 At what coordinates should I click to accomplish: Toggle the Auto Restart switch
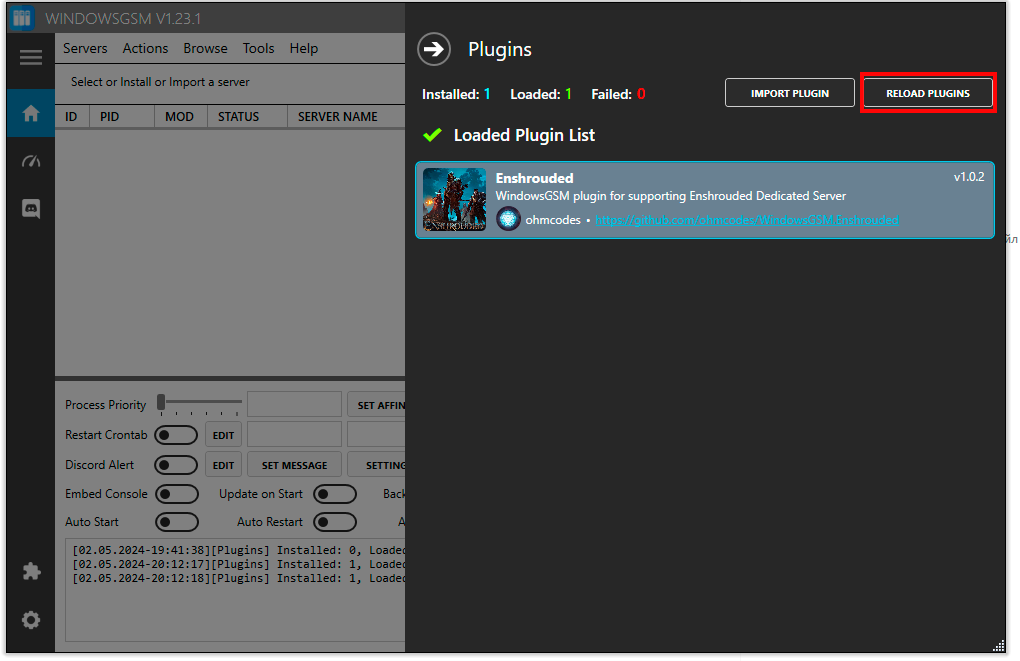(x=335, y=522)
